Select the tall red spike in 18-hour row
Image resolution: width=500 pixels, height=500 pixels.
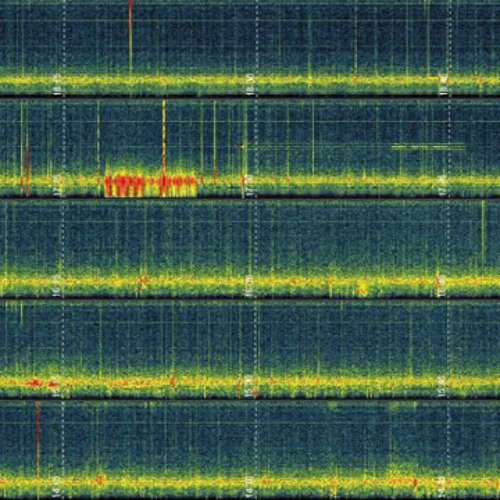[x=130, y=37]
